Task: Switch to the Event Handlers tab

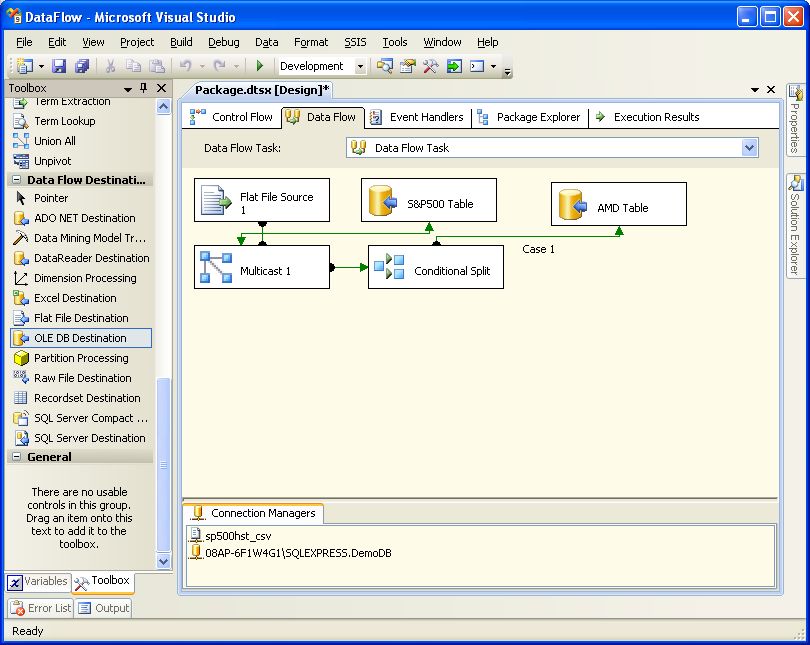Action: click(416, 117)
